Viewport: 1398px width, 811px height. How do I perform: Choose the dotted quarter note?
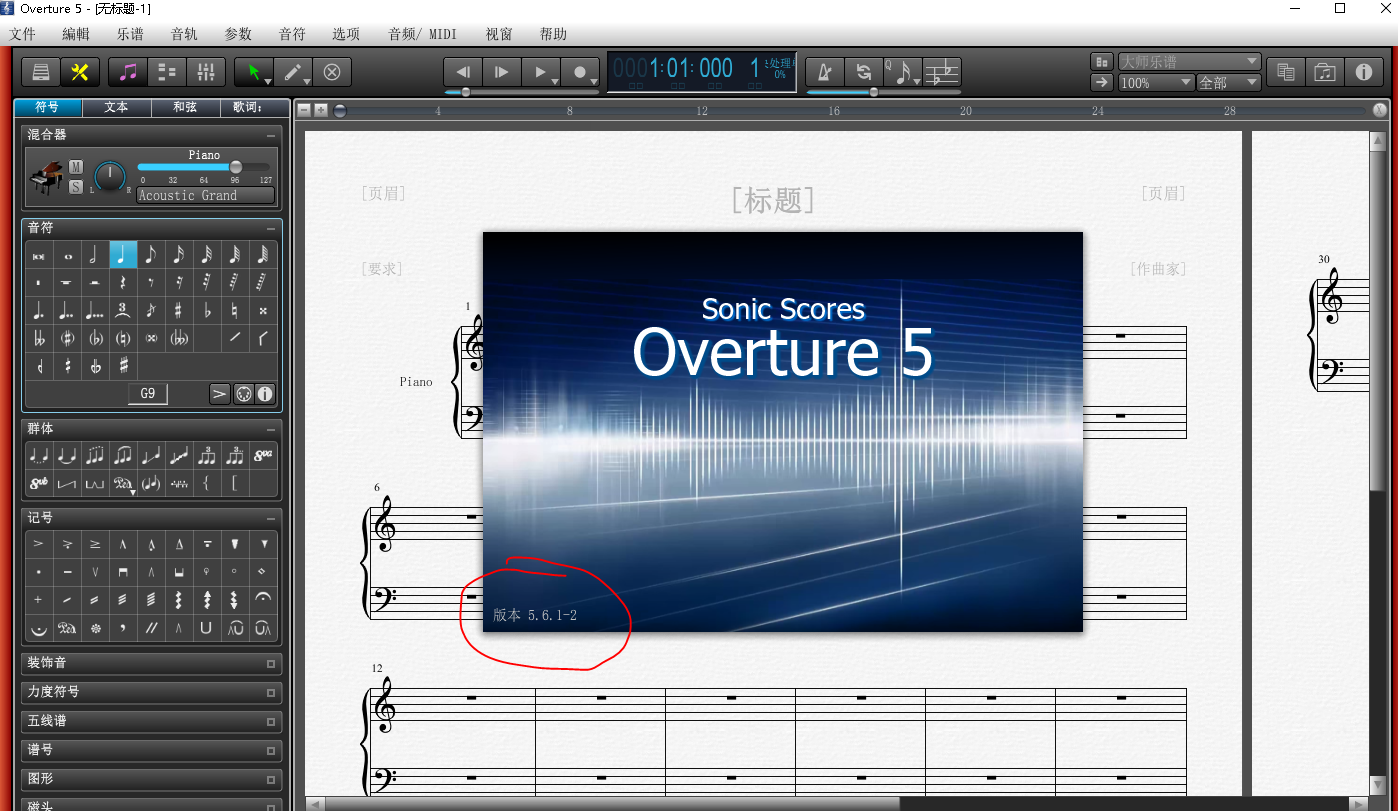coord(38,310)
